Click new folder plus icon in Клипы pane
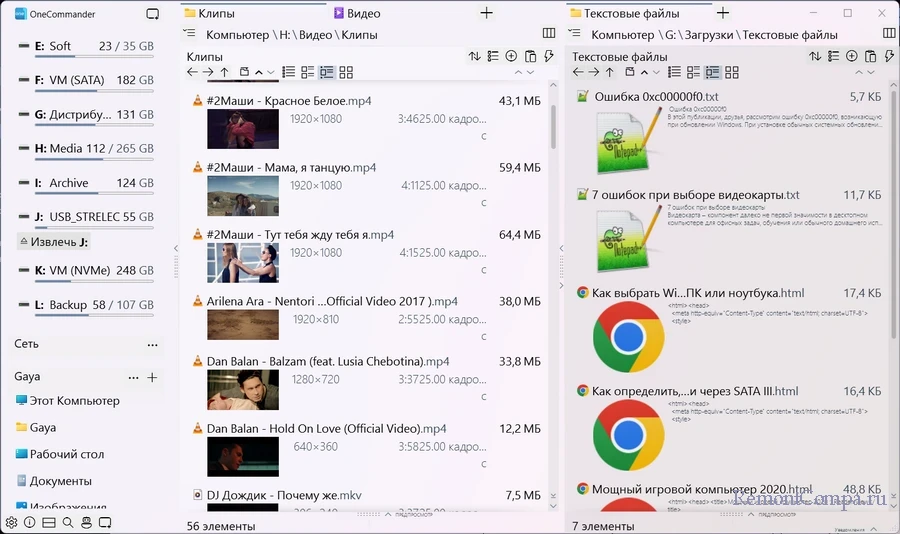The width and height of the screenshot is (900, 534). 511,57
